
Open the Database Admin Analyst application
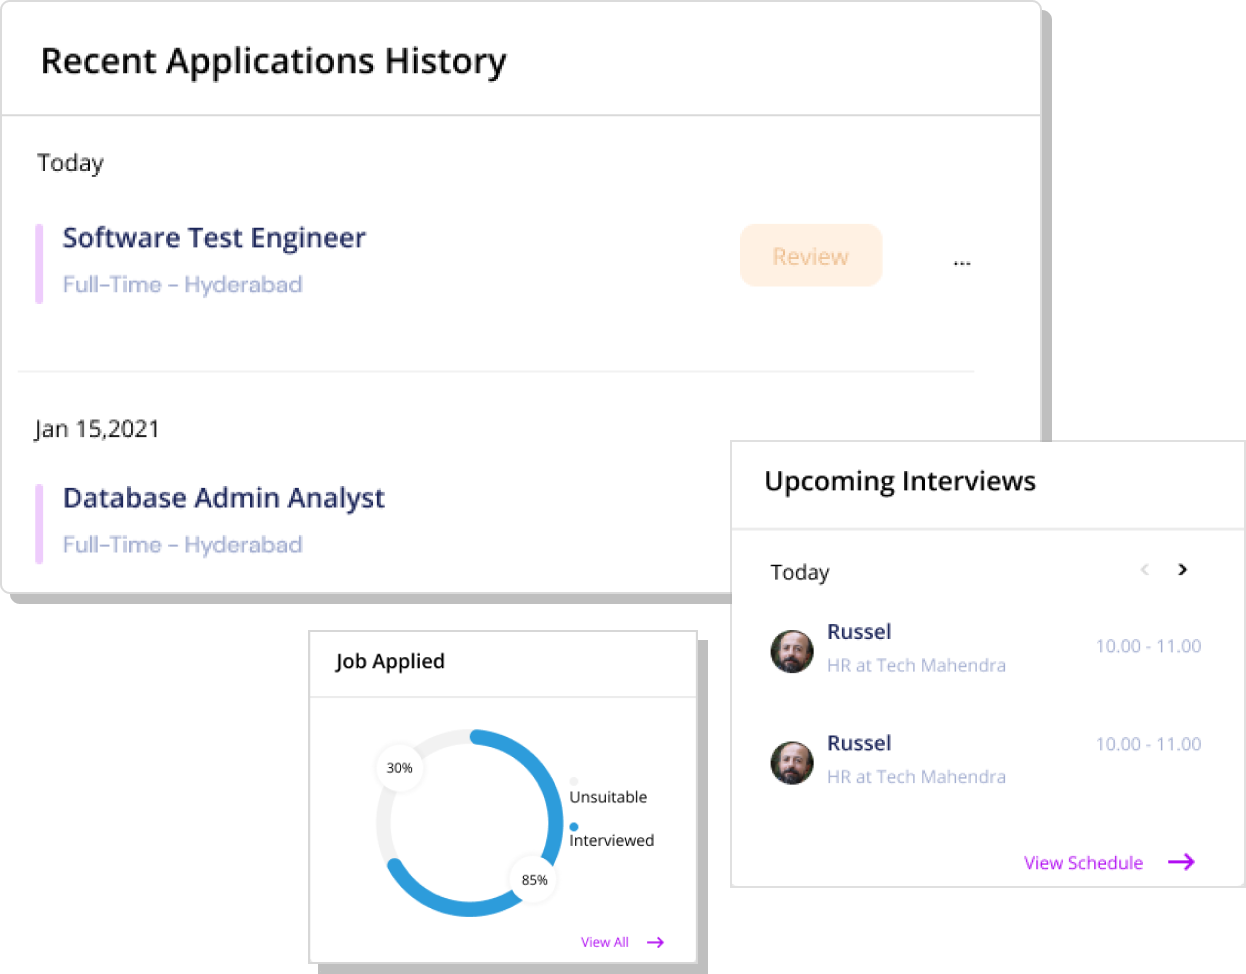coord(224,498)
